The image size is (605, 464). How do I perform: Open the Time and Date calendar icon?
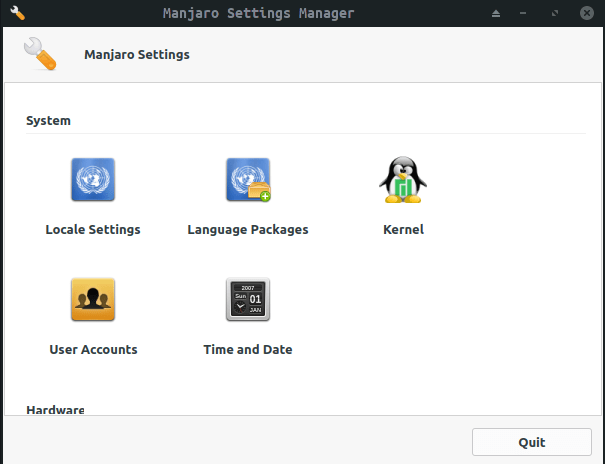tap(248, 300)
